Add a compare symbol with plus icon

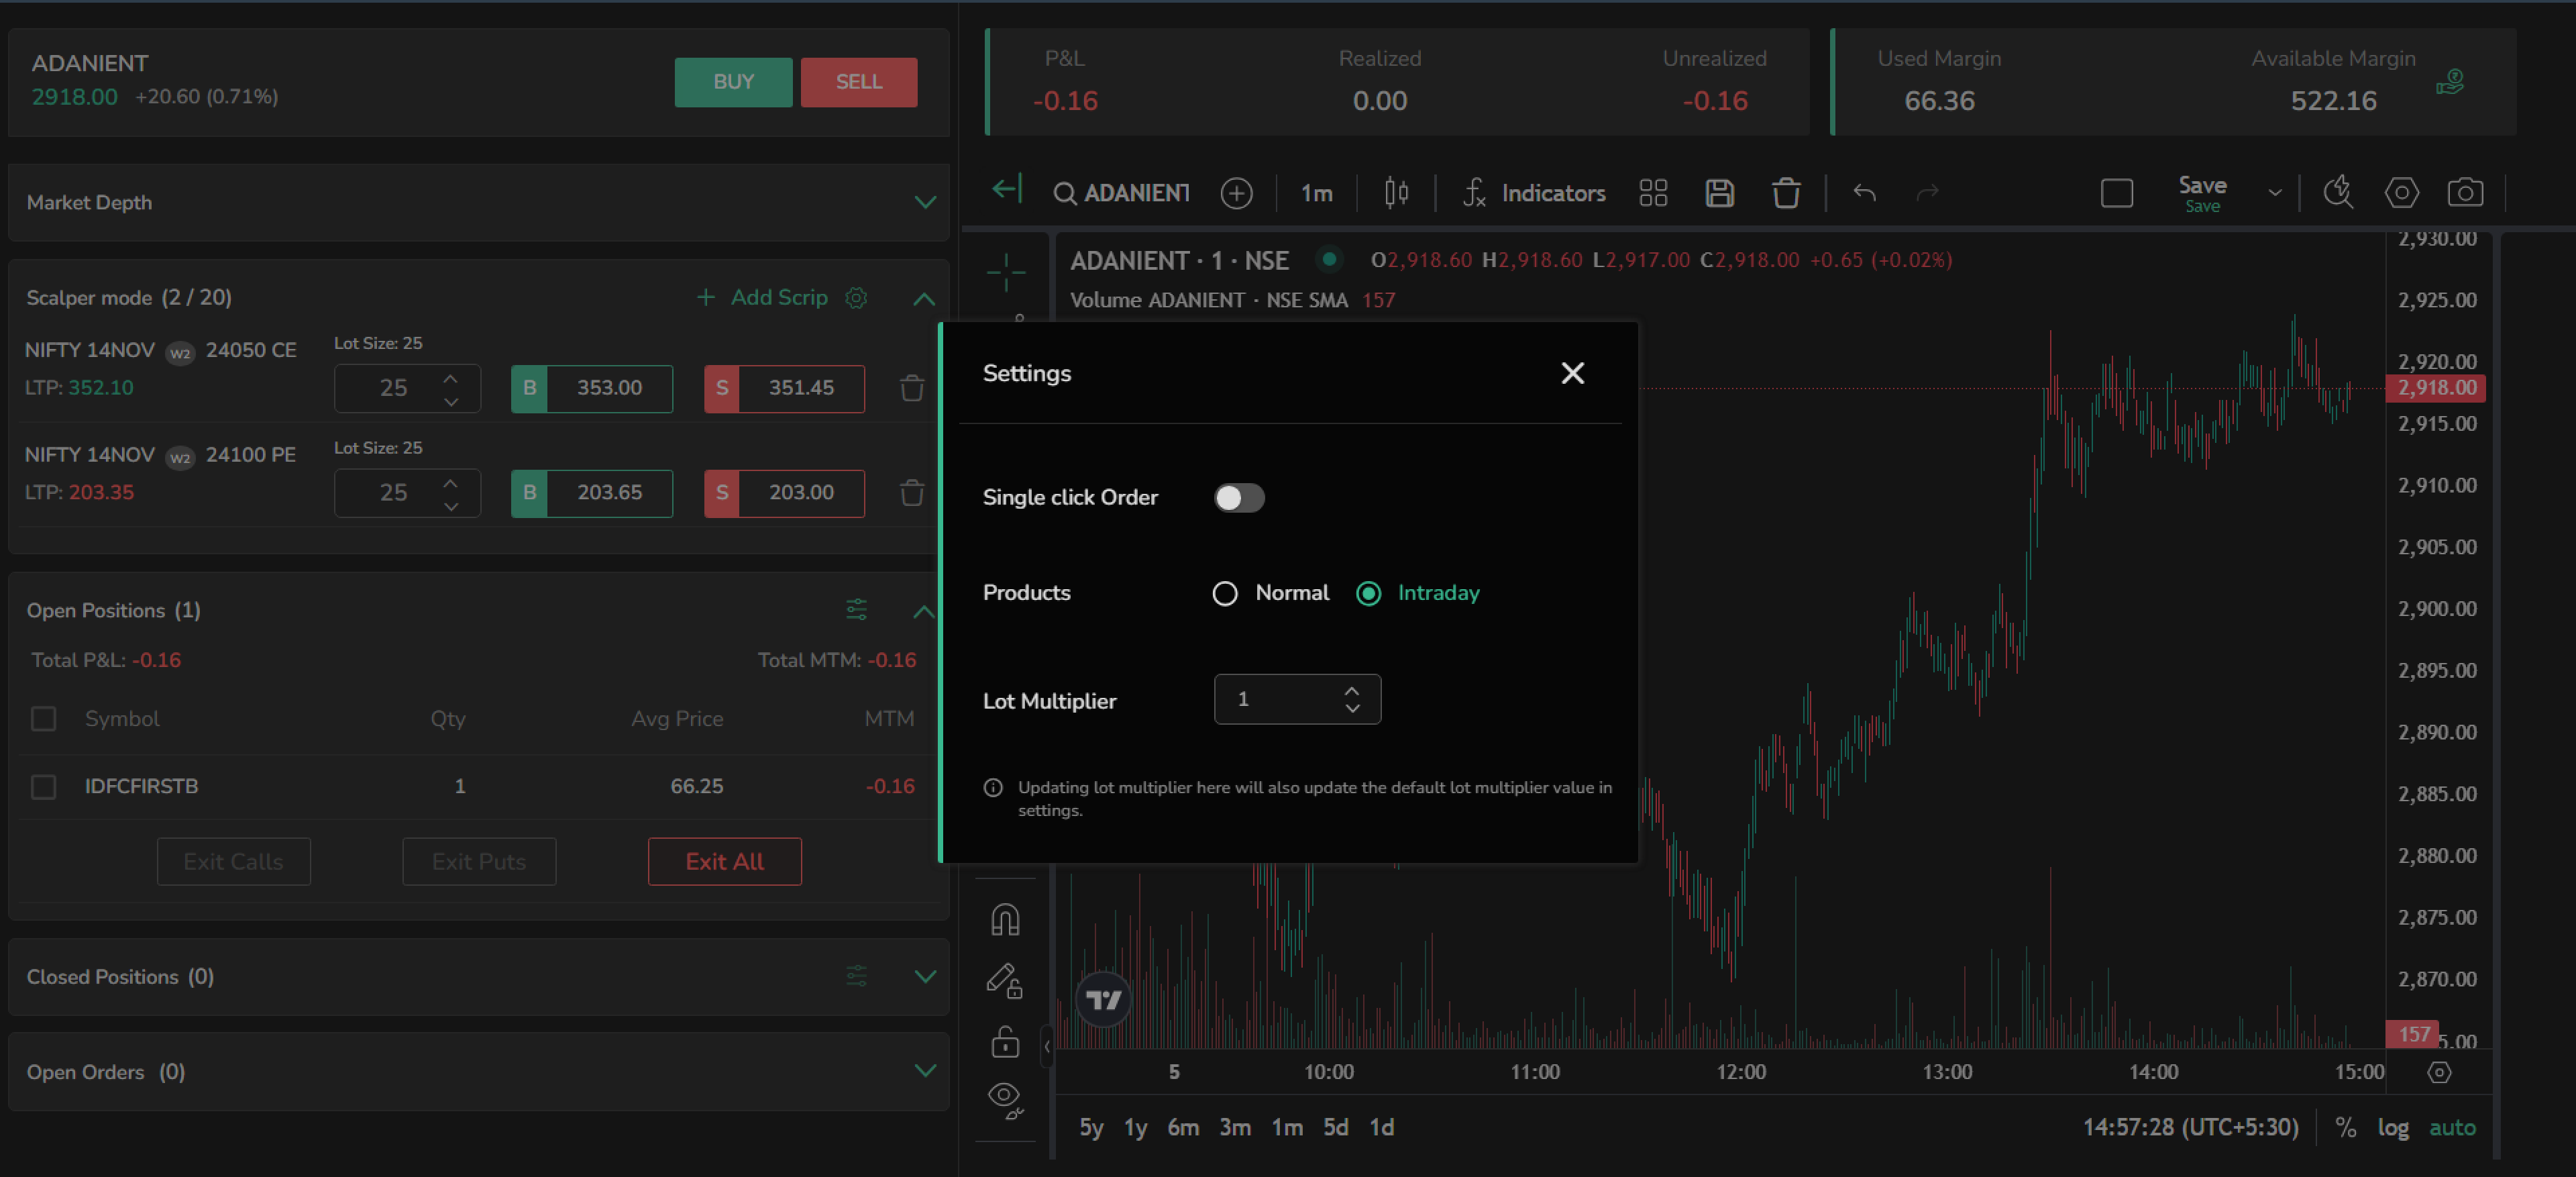(1236, 193)
